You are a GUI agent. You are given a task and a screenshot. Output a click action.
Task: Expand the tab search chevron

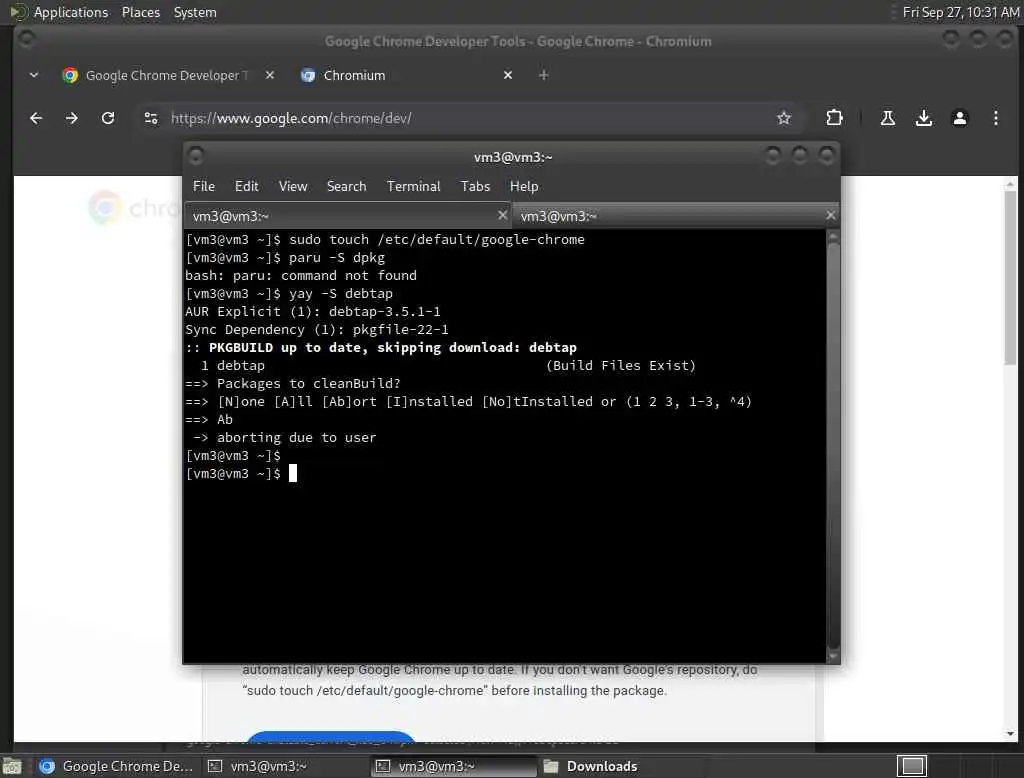pyautogui.click(x=34, y=75)
